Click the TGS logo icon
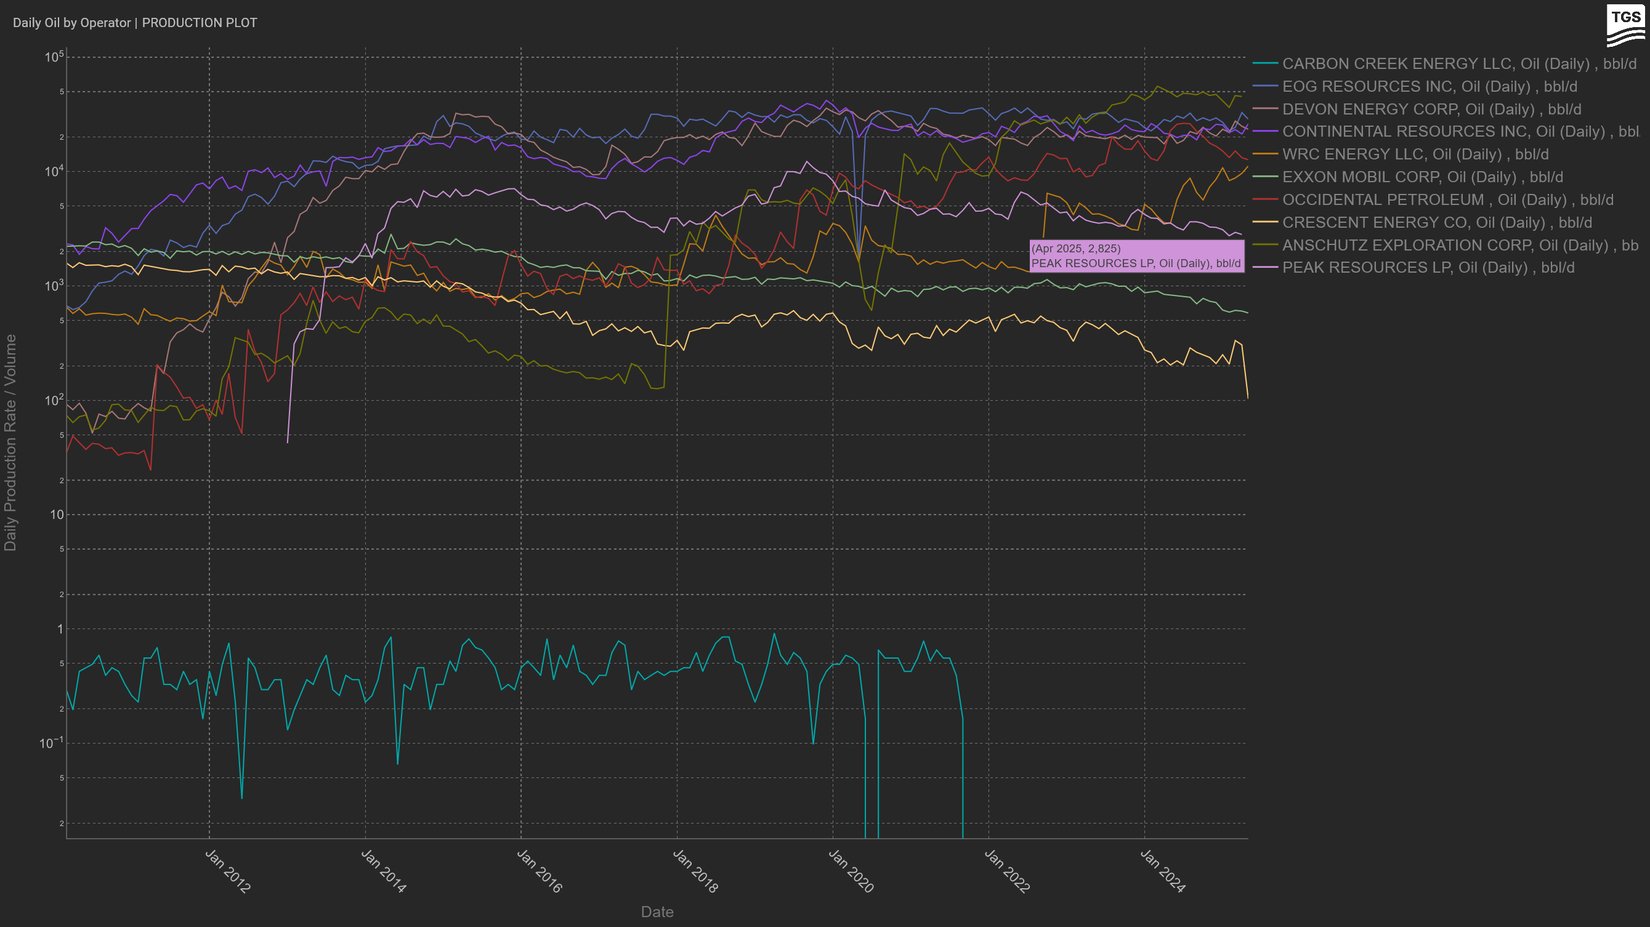Screen dimensions: 1650x927 pyautogui.click(x=1625, y=26)
